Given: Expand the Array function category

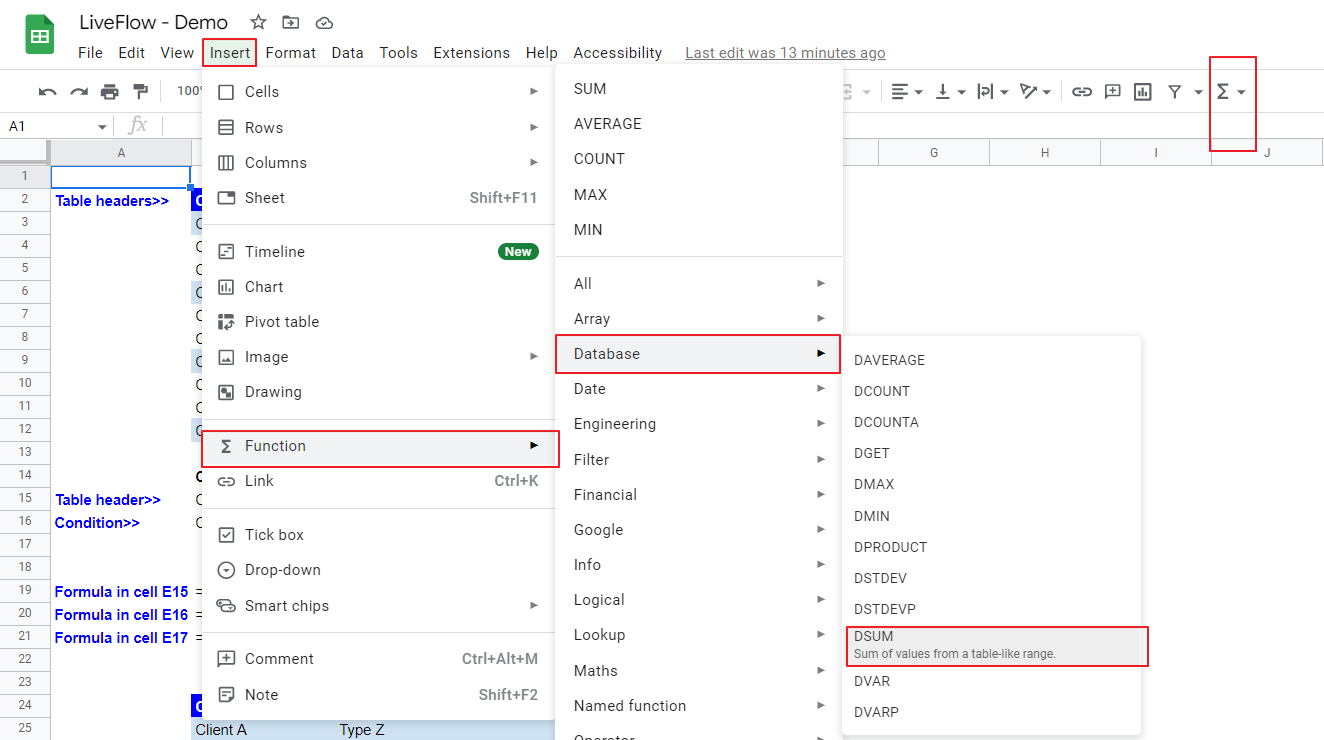Looking at the screenshot, I should pos(698,319).
